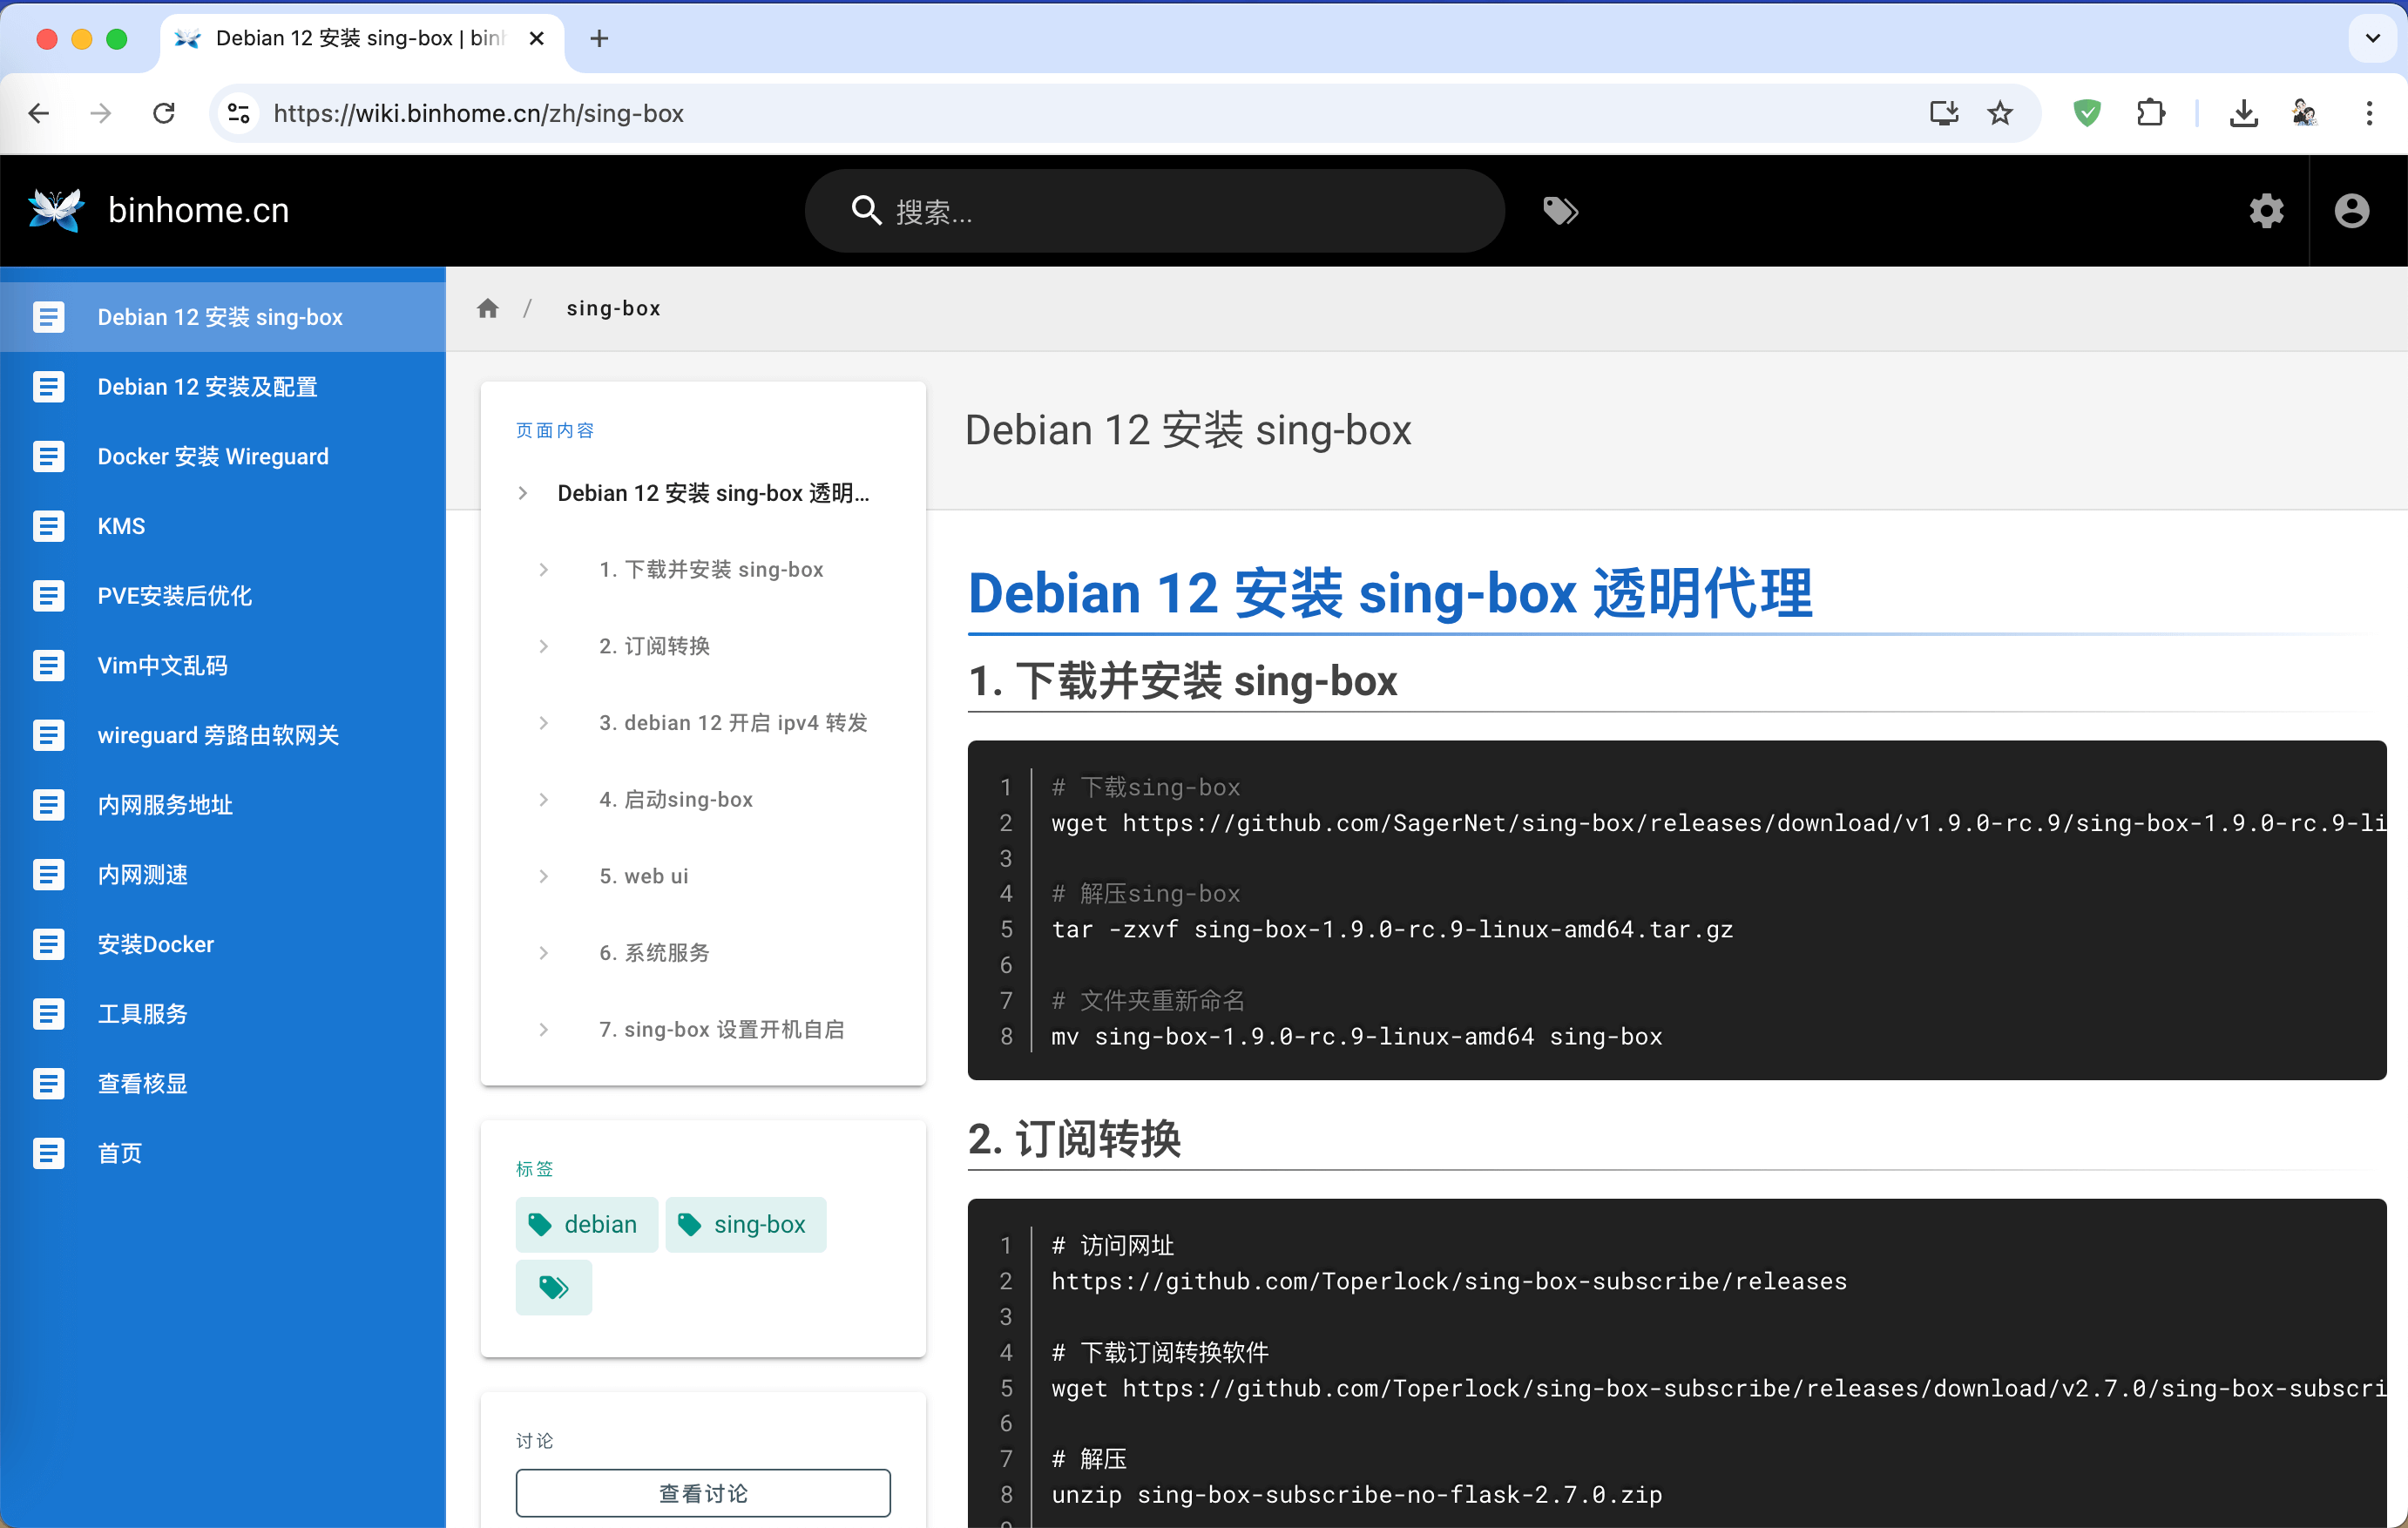Go forward with the browser forward arrow
2408x1528 pixels.
tap(101, 113)
